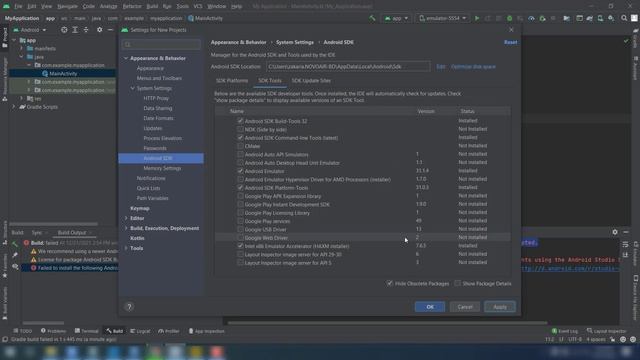Click Edit link for SDK location
The width and height of the screenshot is (640, 360).
(x=441, y=67)
